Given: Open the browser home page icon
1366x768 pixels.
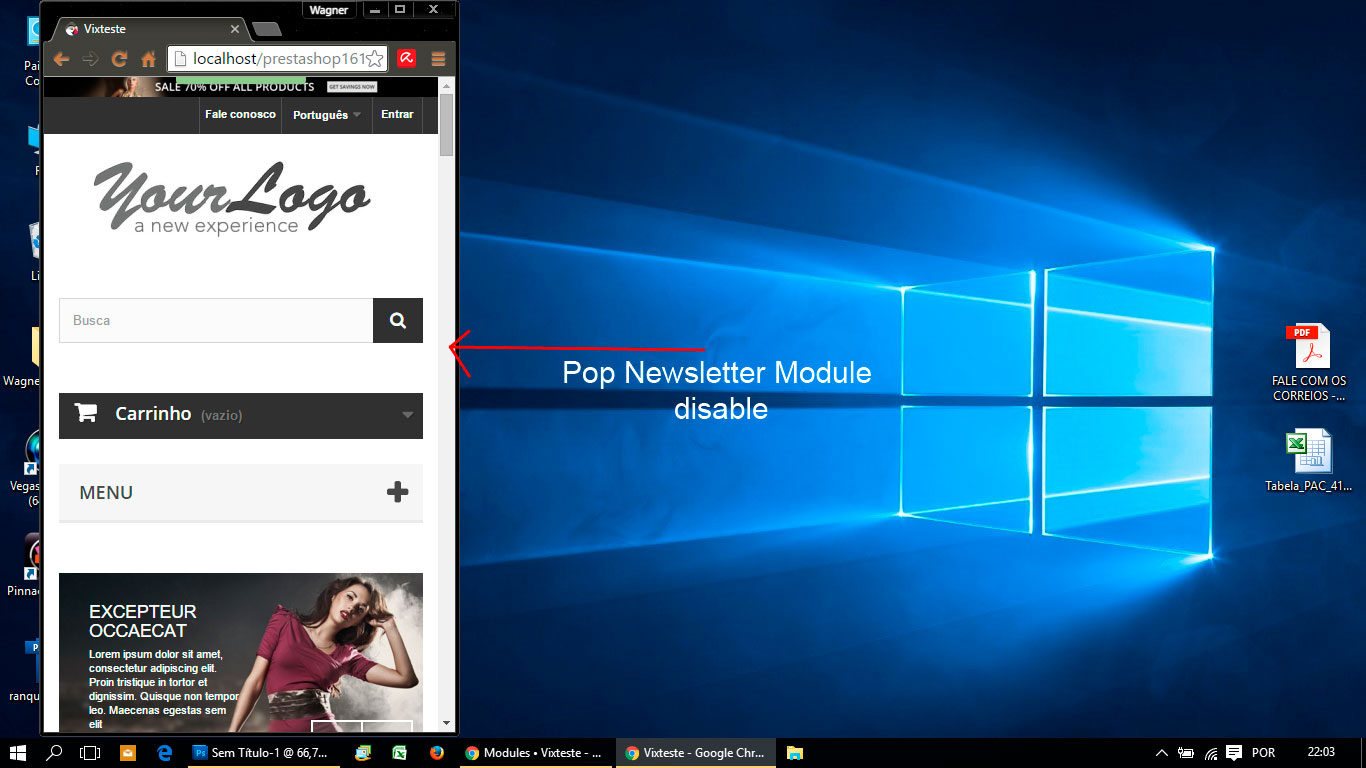Looking at the screenshot, I should click(148, 59).
